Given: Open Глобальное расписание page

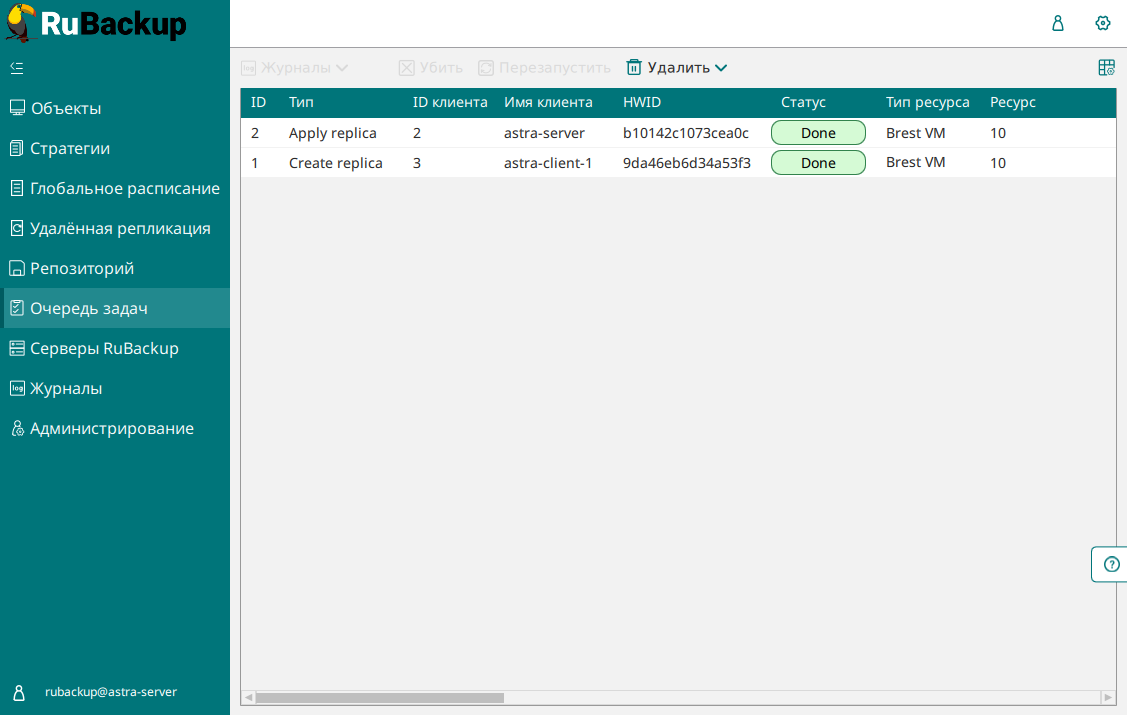Looking at the screenshot, I should [x=124, y=188].
